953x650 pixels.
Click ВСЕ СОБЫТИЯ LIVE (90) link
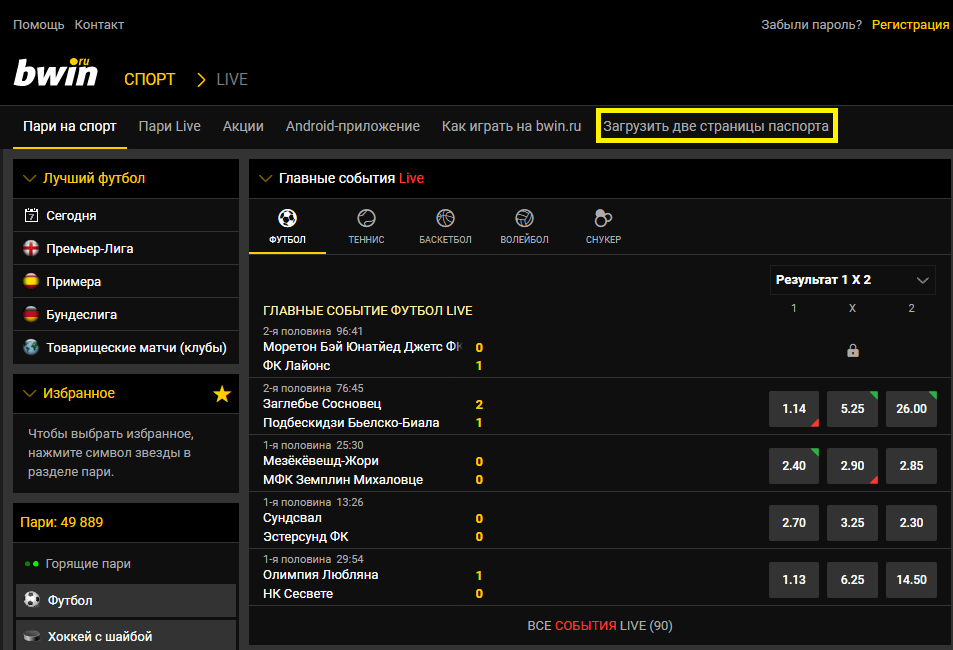coord(600,626)
